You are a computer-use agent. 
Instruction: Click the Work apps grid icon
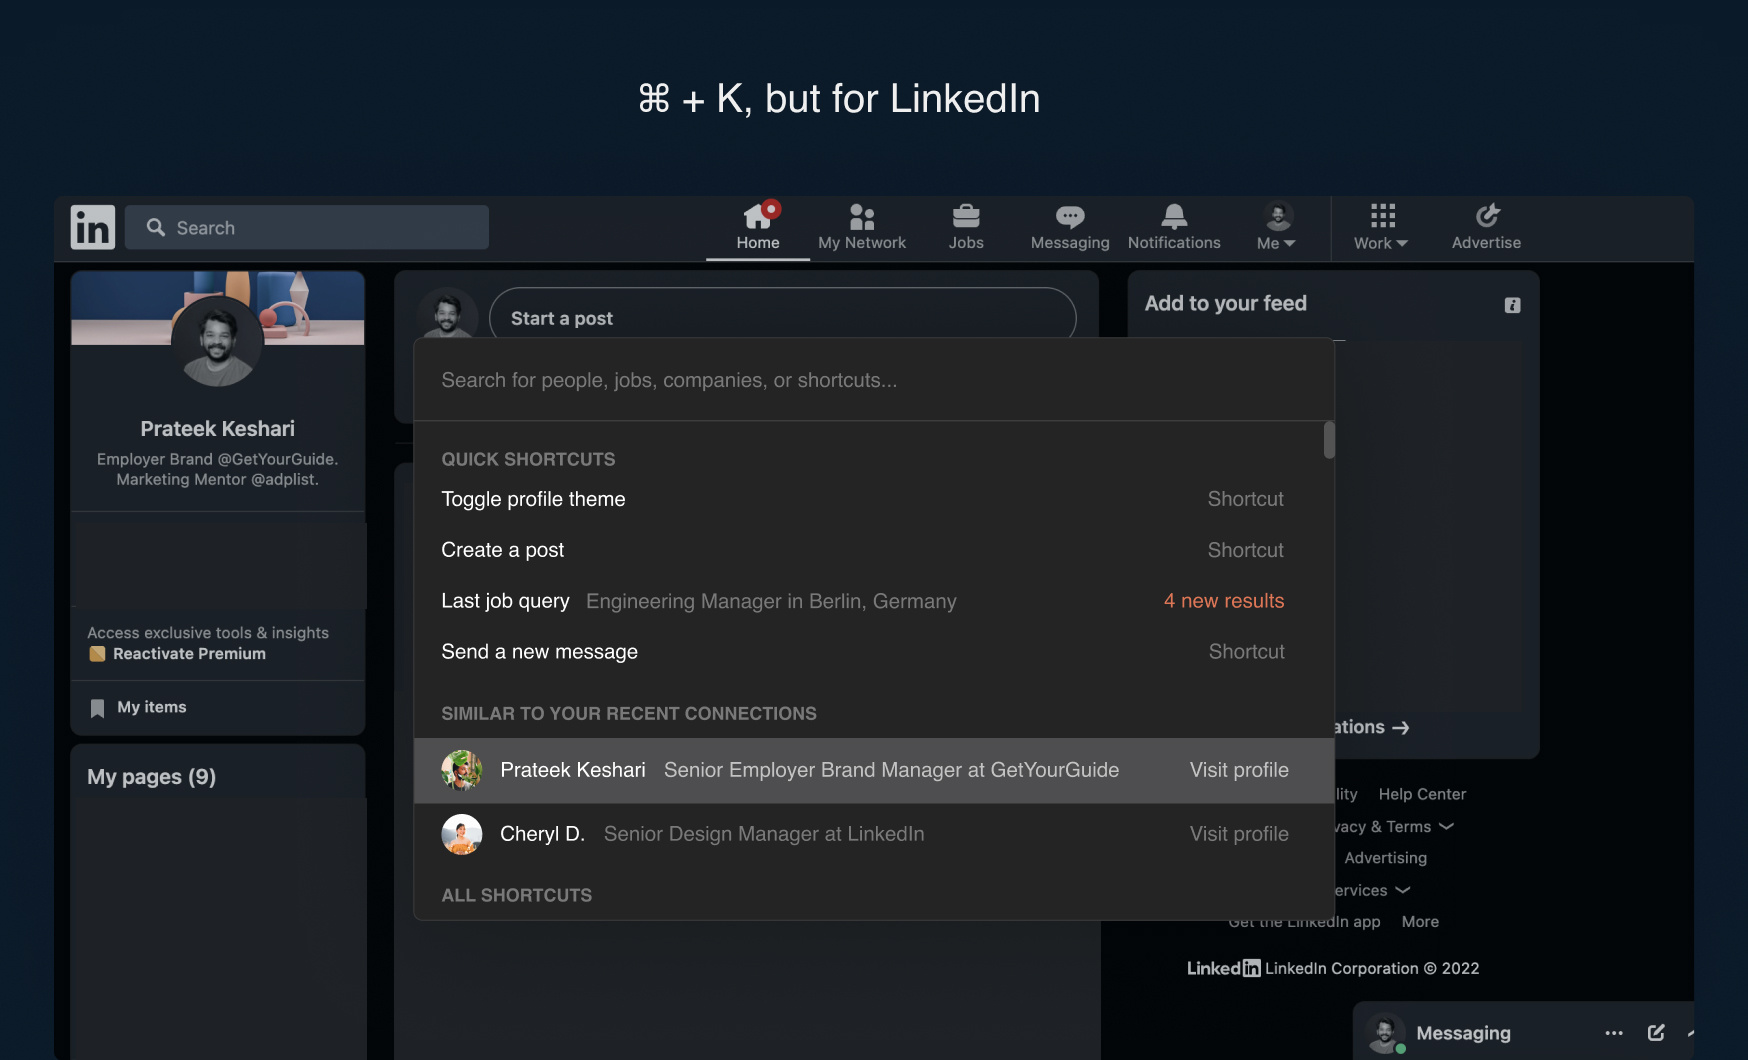[1383, 215]
